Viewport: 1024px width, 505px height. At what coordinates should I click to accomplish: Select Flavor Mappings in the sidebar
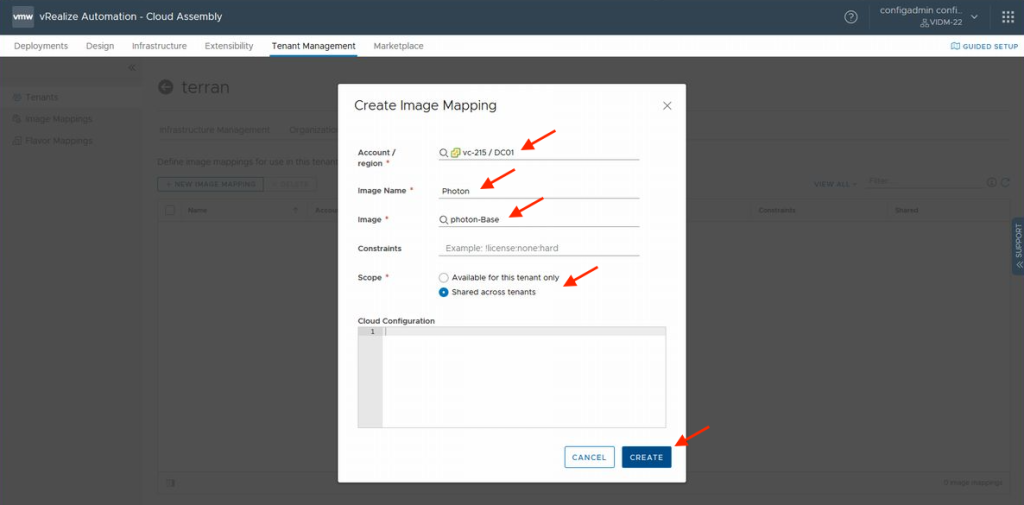59,141
